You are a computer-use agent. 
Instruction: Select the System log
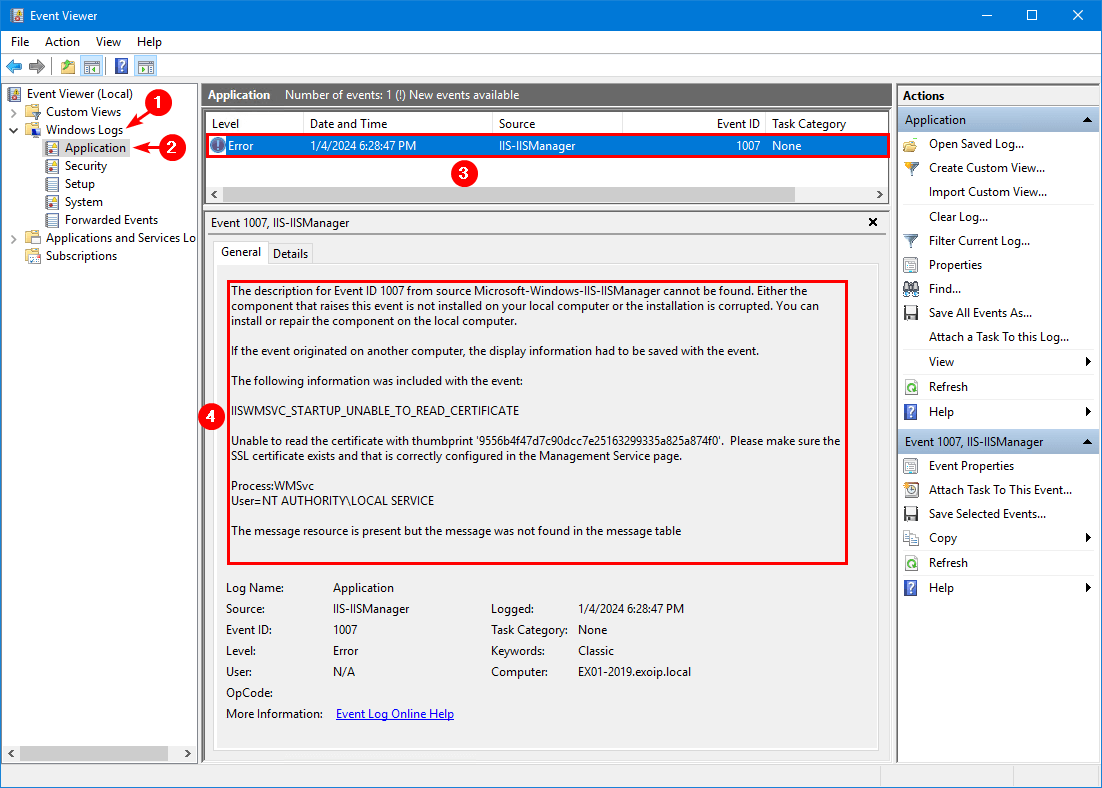click(x=84, y=202)
